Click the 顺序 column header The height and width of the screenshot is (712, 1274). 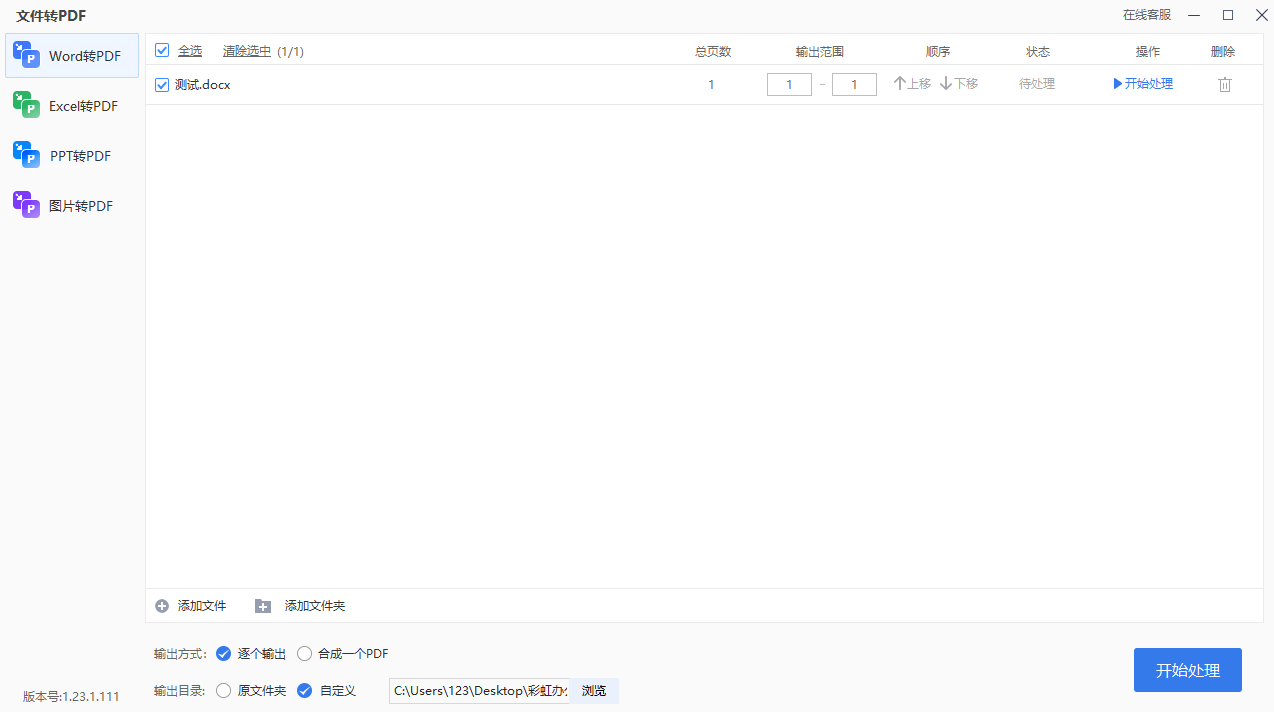938,52
